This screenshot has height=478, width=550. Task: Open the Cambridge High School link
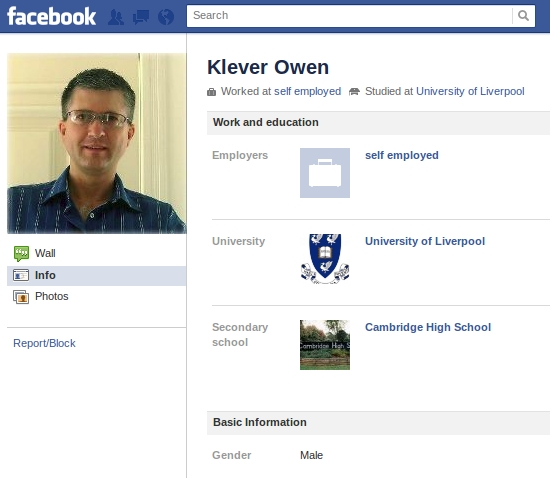[x=428, y=327]
